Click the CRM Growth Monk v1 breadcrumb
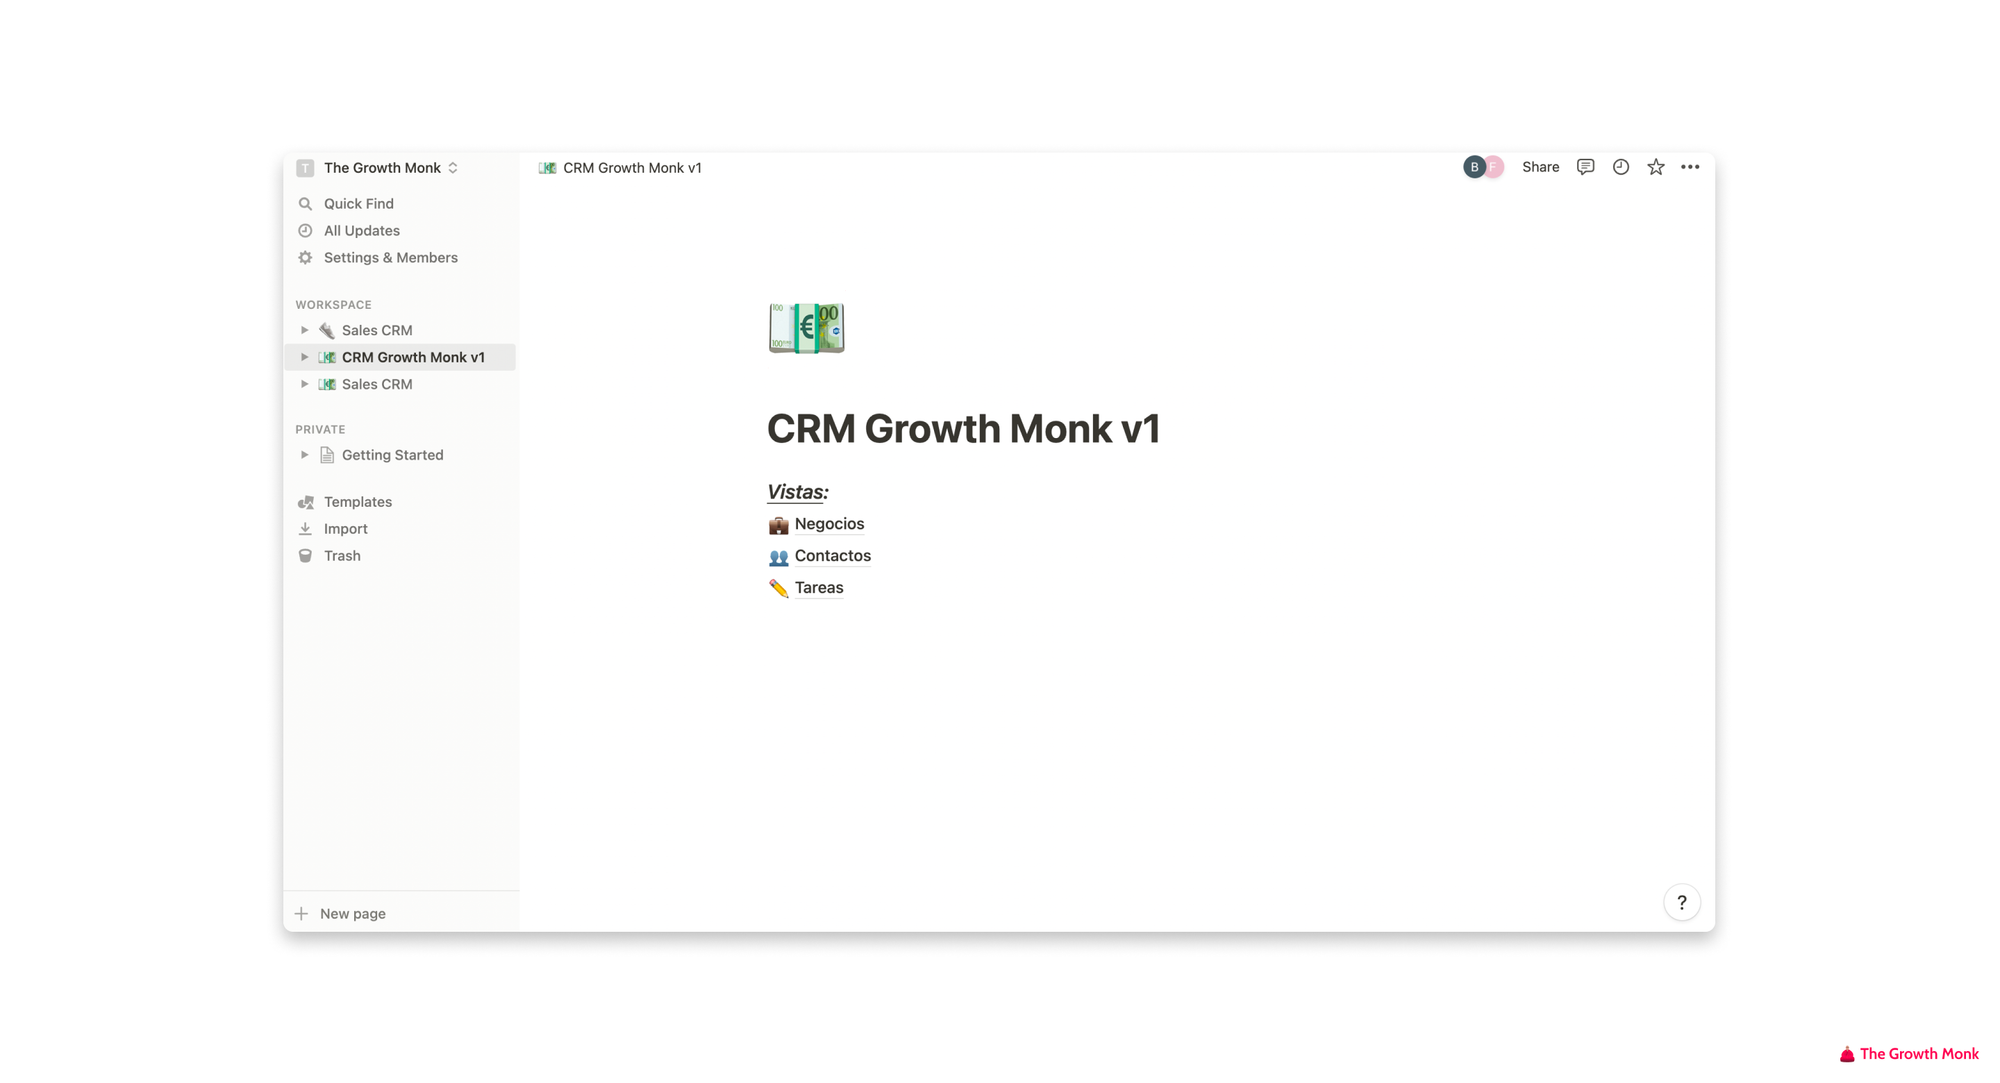The width and height of the screenshot is (2000, 1083). [x=632, y=168]
